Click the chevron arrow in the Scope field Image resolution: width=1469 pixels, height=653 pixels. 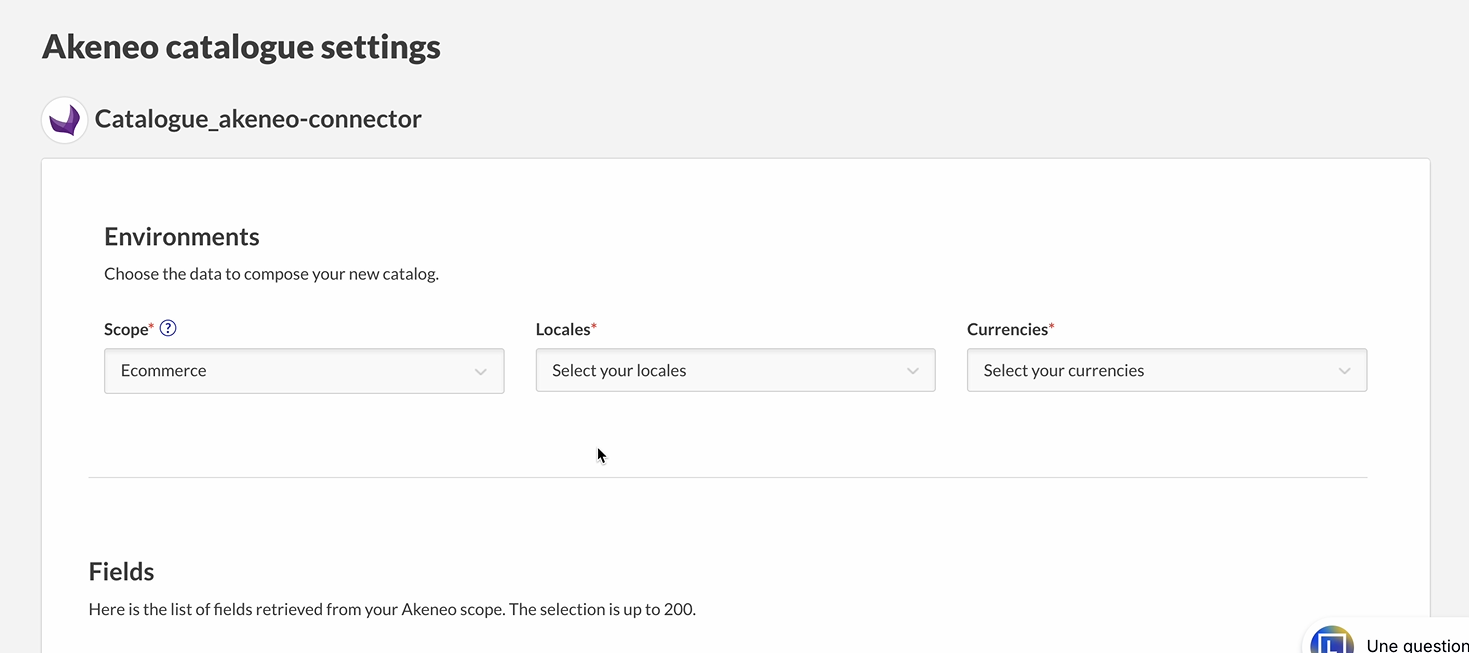click(x=481, y=371)
